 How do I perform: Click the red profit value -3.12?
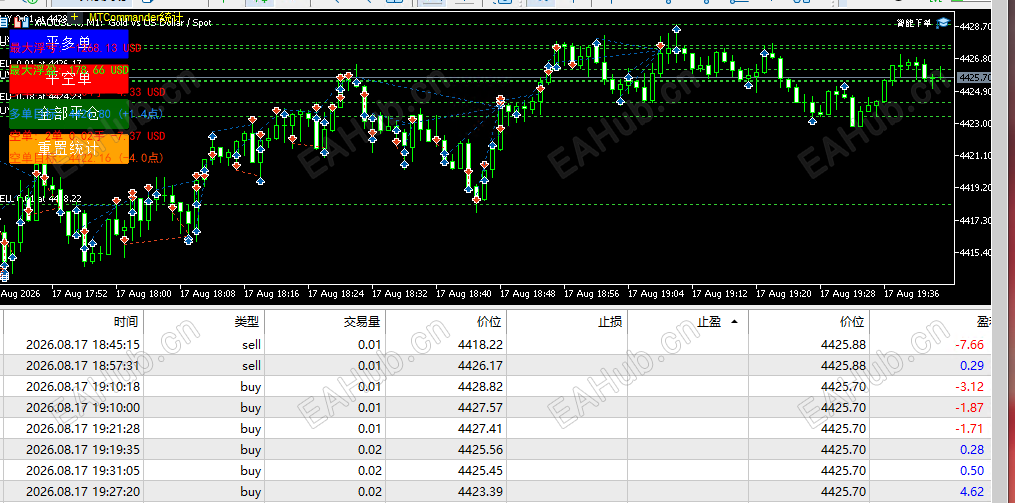[969, 387]
